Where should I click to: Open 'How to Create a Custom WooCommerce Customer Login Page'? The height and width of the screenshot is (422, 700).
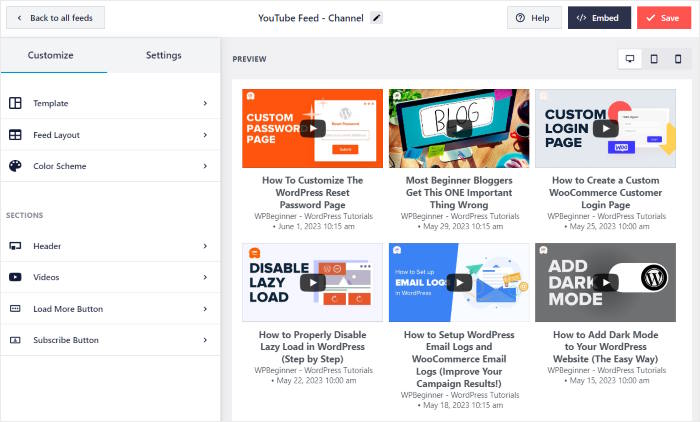(x=605, y=192)
